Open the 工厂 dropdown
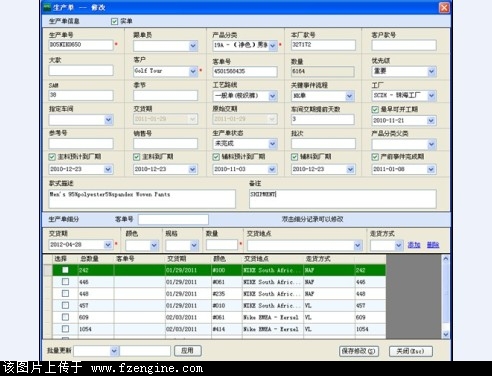 pyautogui.click(x=432, y=96)
